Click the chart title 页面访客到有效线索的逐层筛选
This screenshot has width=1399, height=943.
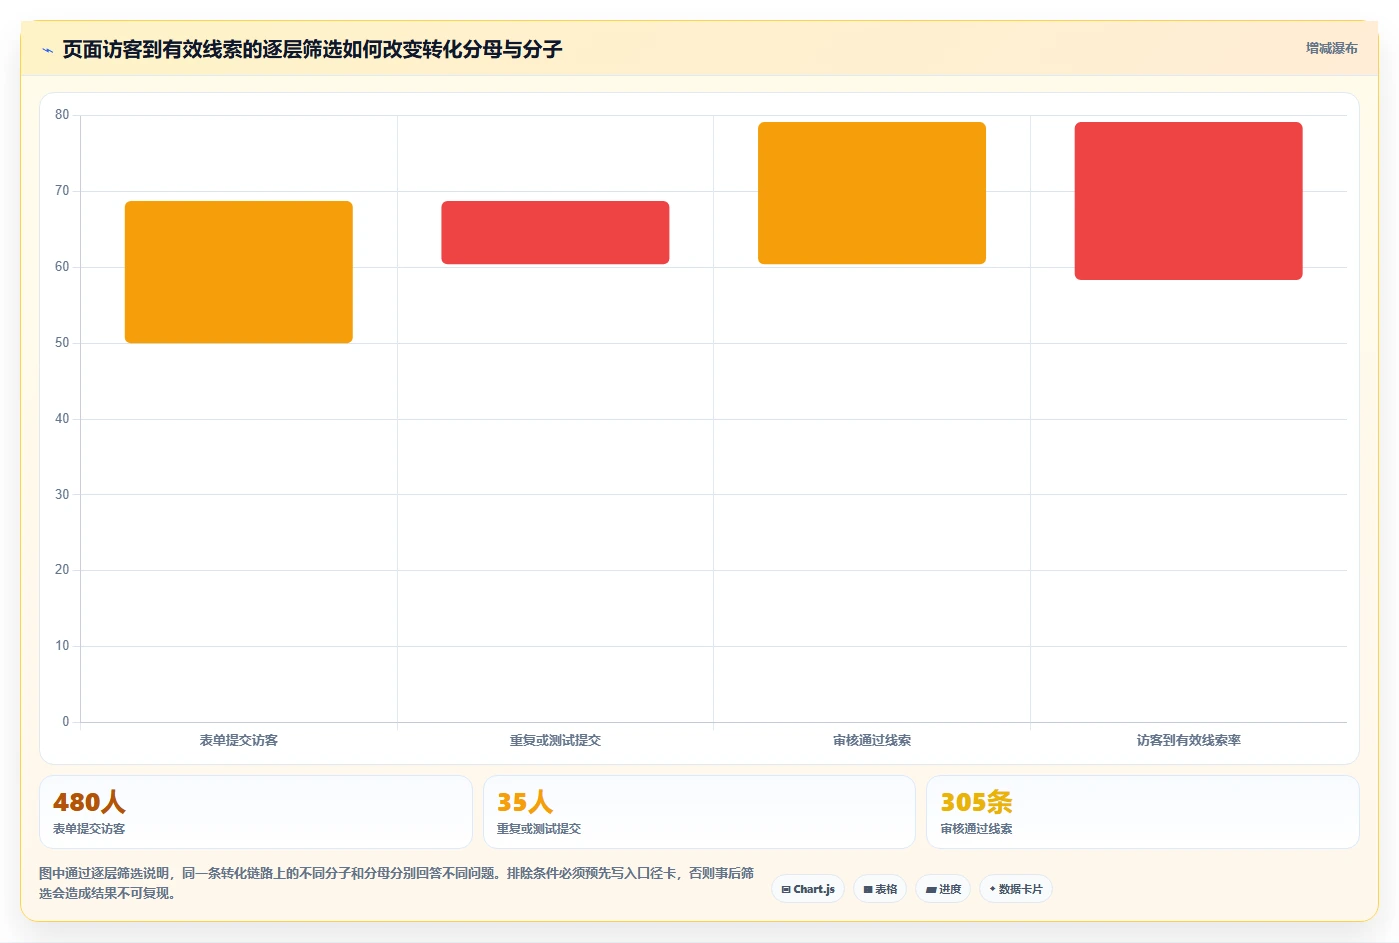(x=312, y=49)
